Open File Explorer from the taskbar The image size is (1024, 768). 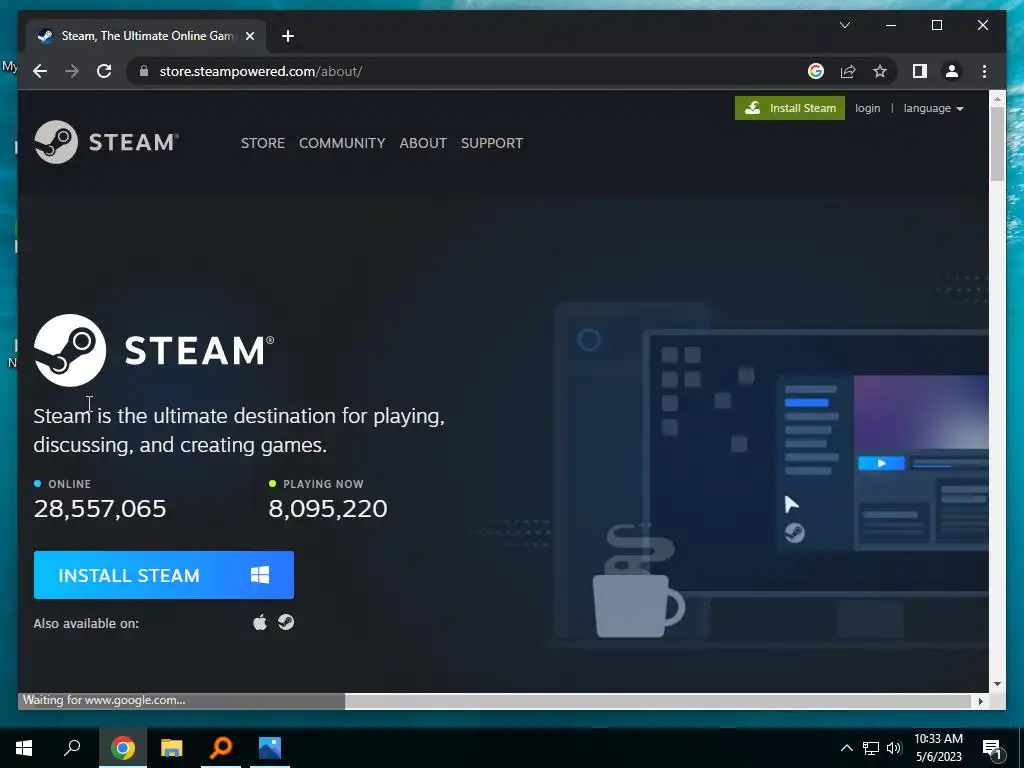pyautogui.click(x=172, y=748)
